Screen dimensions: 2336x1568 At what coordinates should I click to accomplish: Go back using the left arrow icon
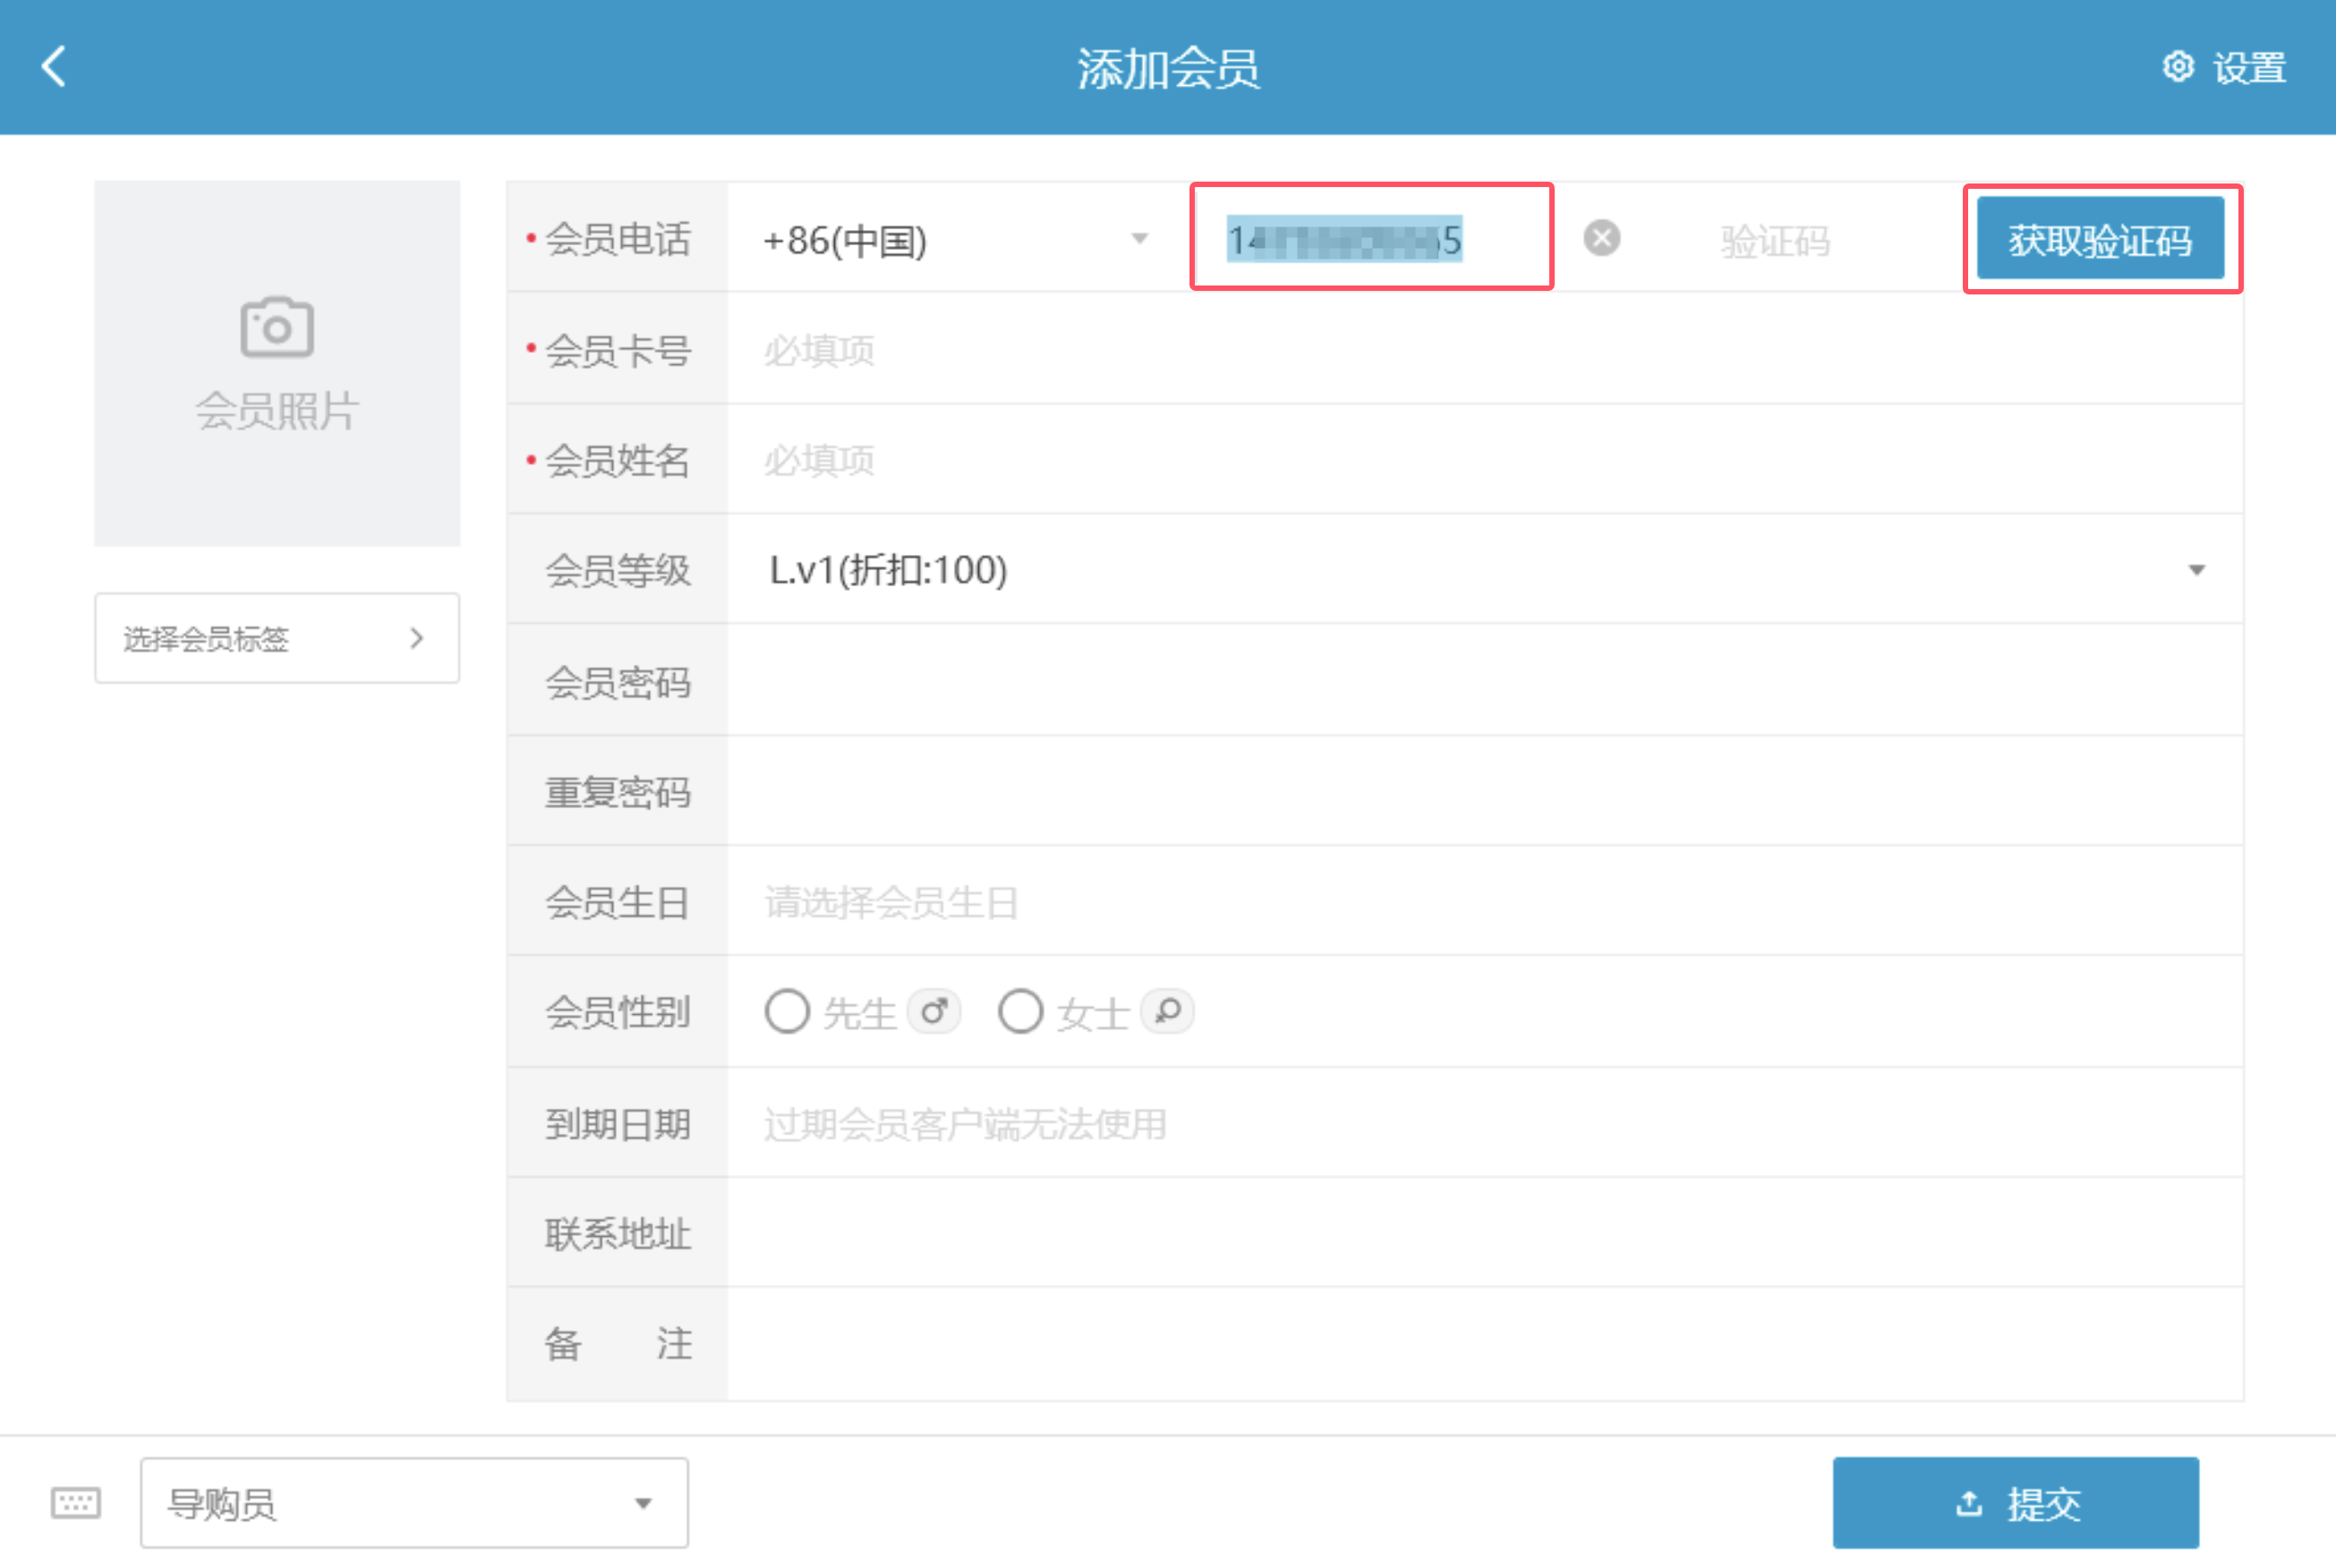click(x=54, y=67)
